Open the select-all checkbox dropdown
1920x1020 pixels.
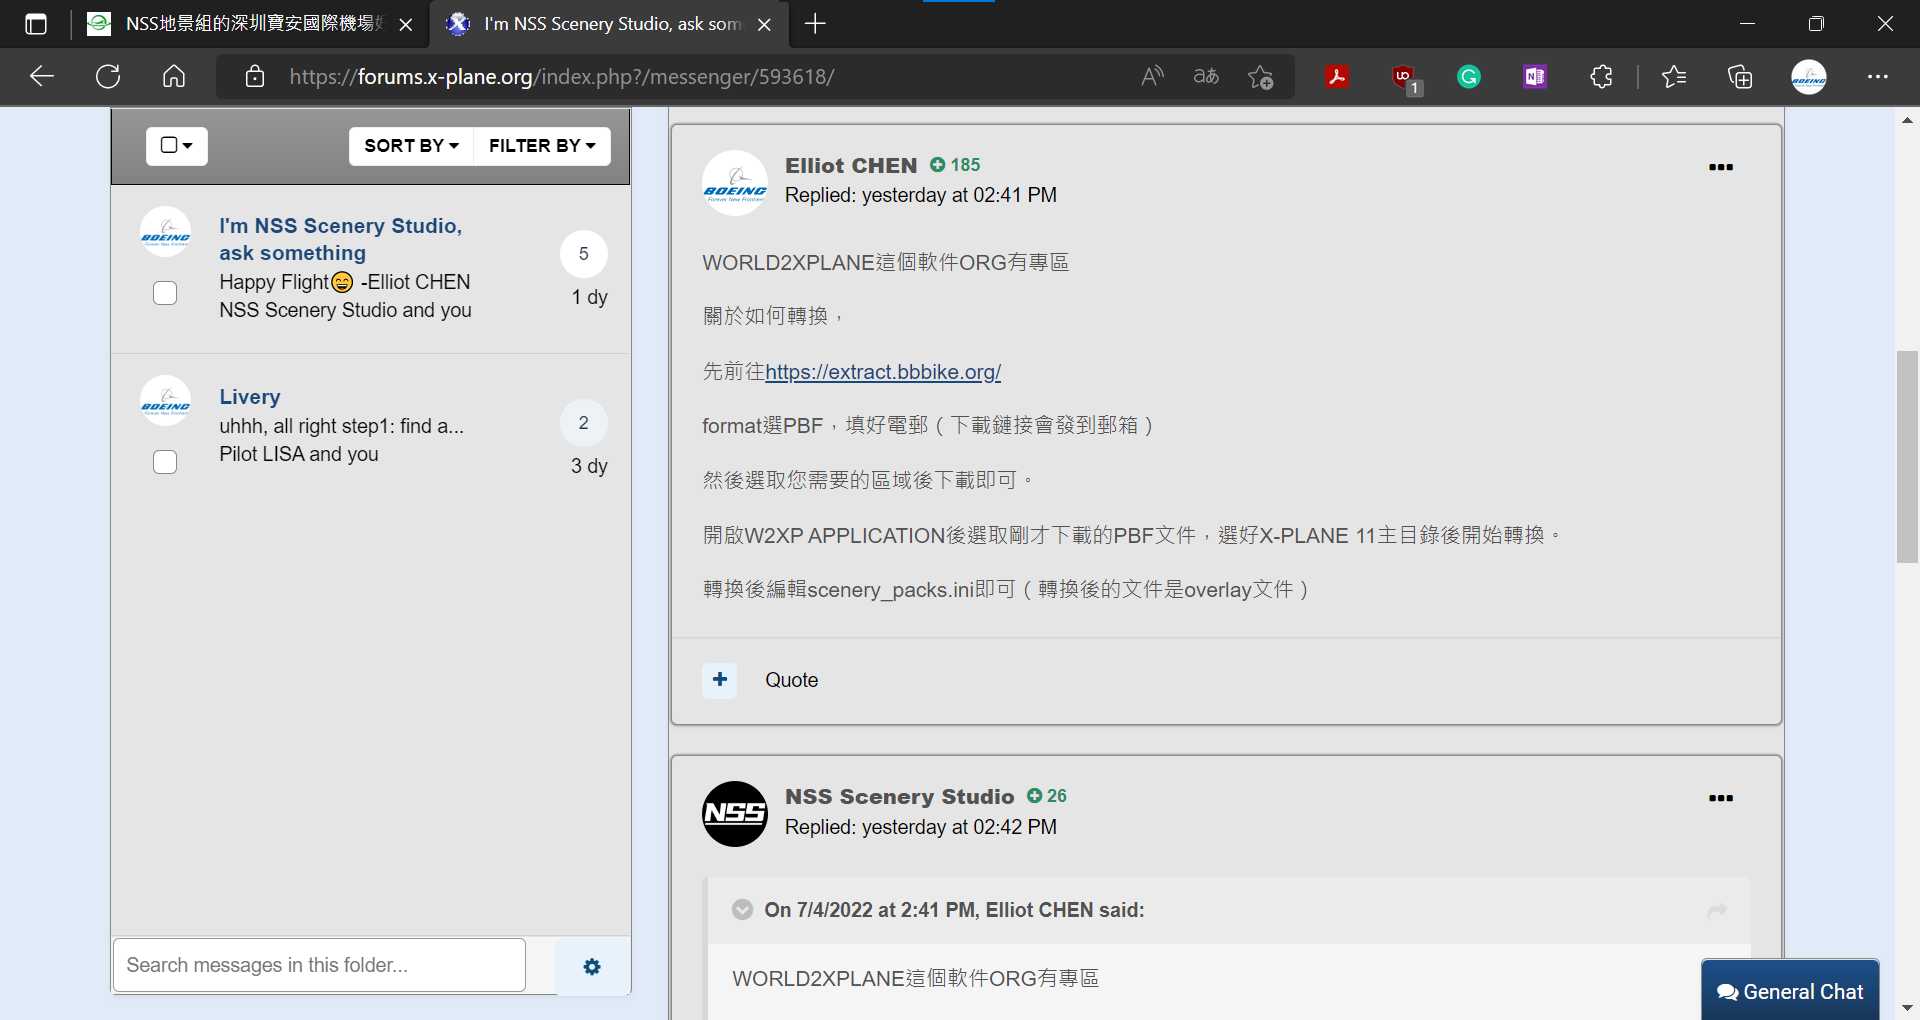pyautogui.click(x=177, y=146)
